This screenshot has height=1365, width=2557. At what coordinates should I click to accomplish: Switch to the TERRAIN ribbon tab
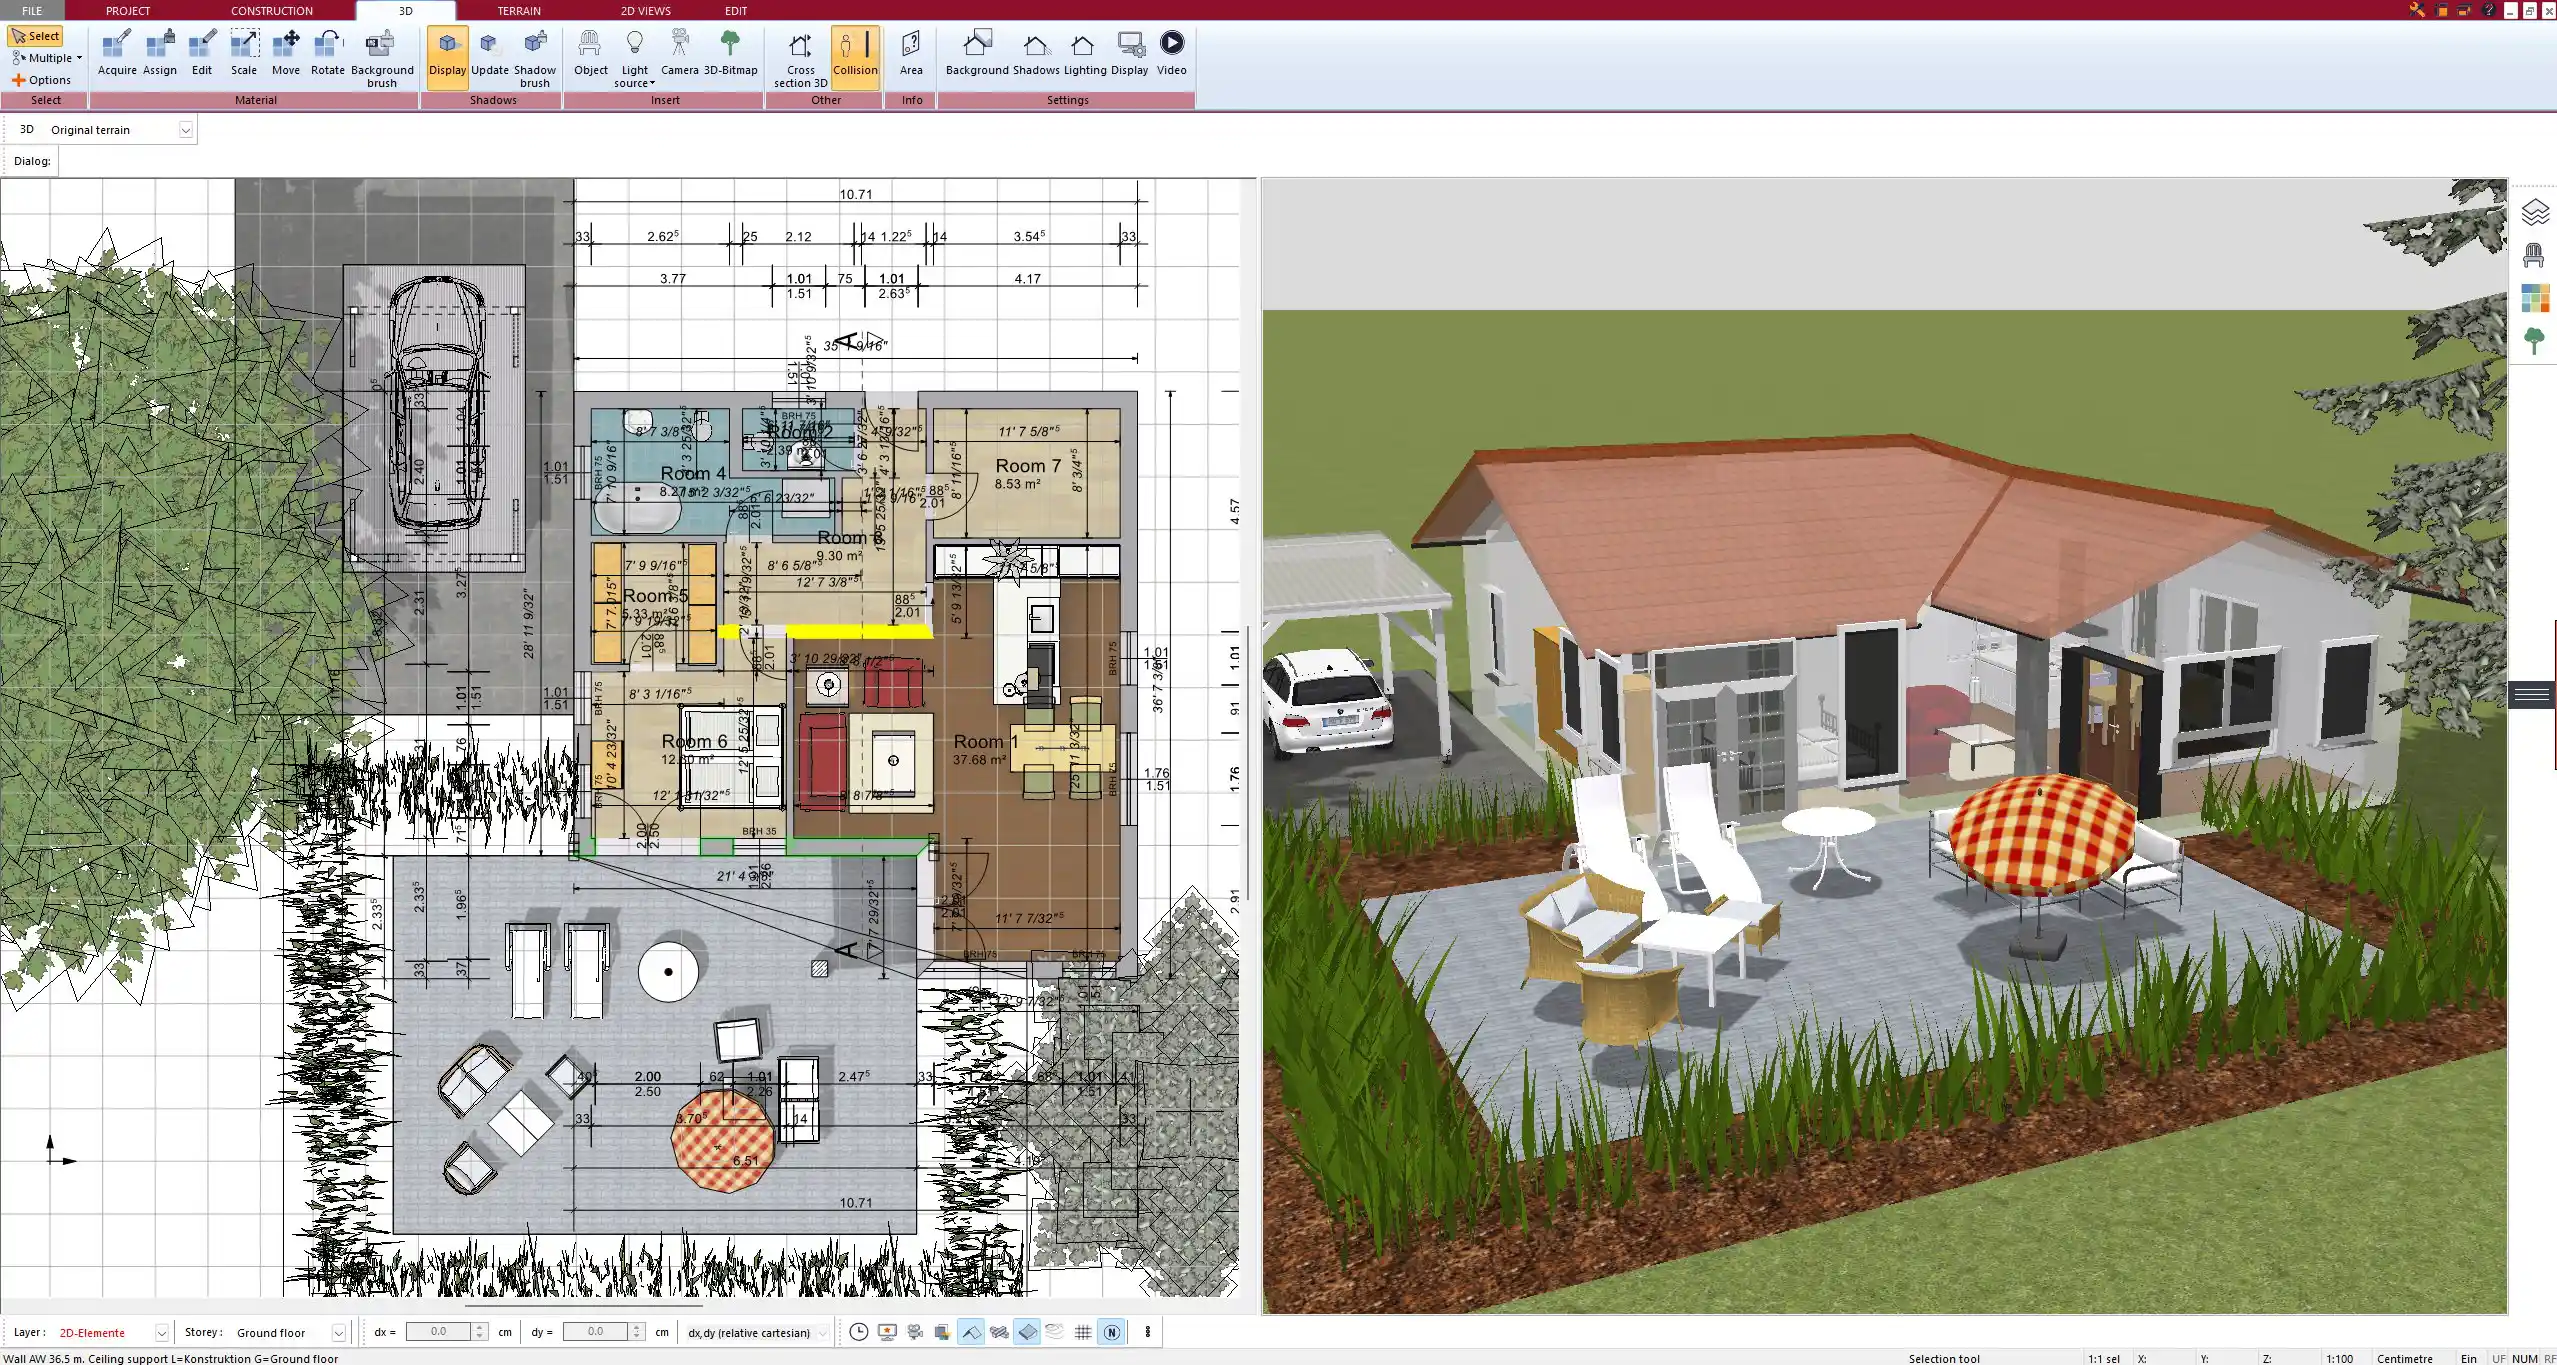[518, 10]
